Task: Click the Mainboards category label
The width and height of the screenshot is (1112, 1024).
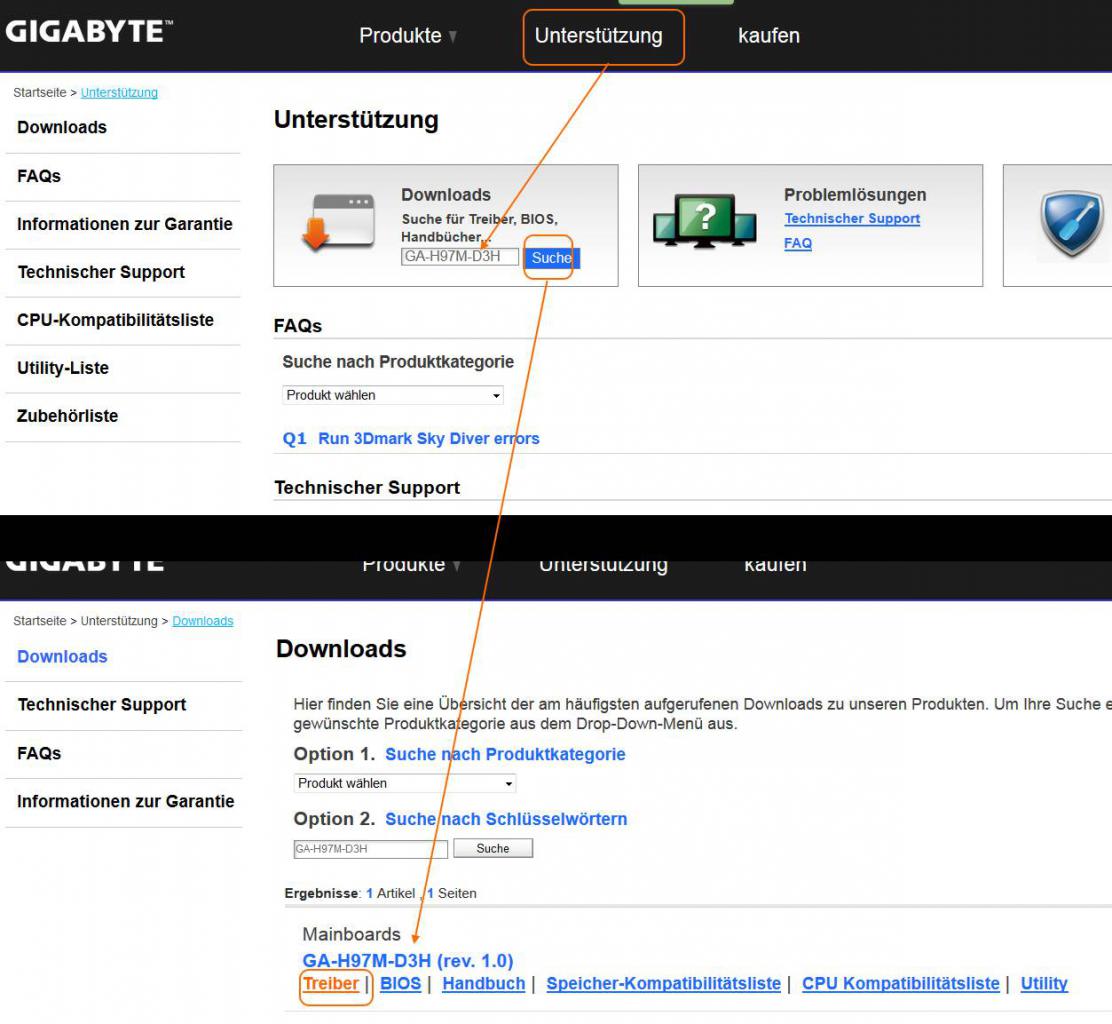Action: (x=352, y=934)
